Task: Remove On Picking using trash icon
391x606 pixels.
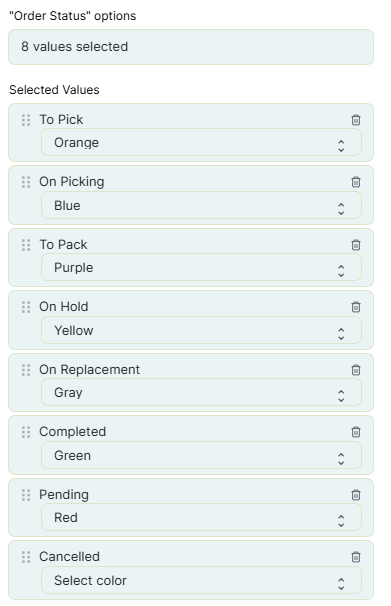Action: pyautogui.click(x=356, y=182)
